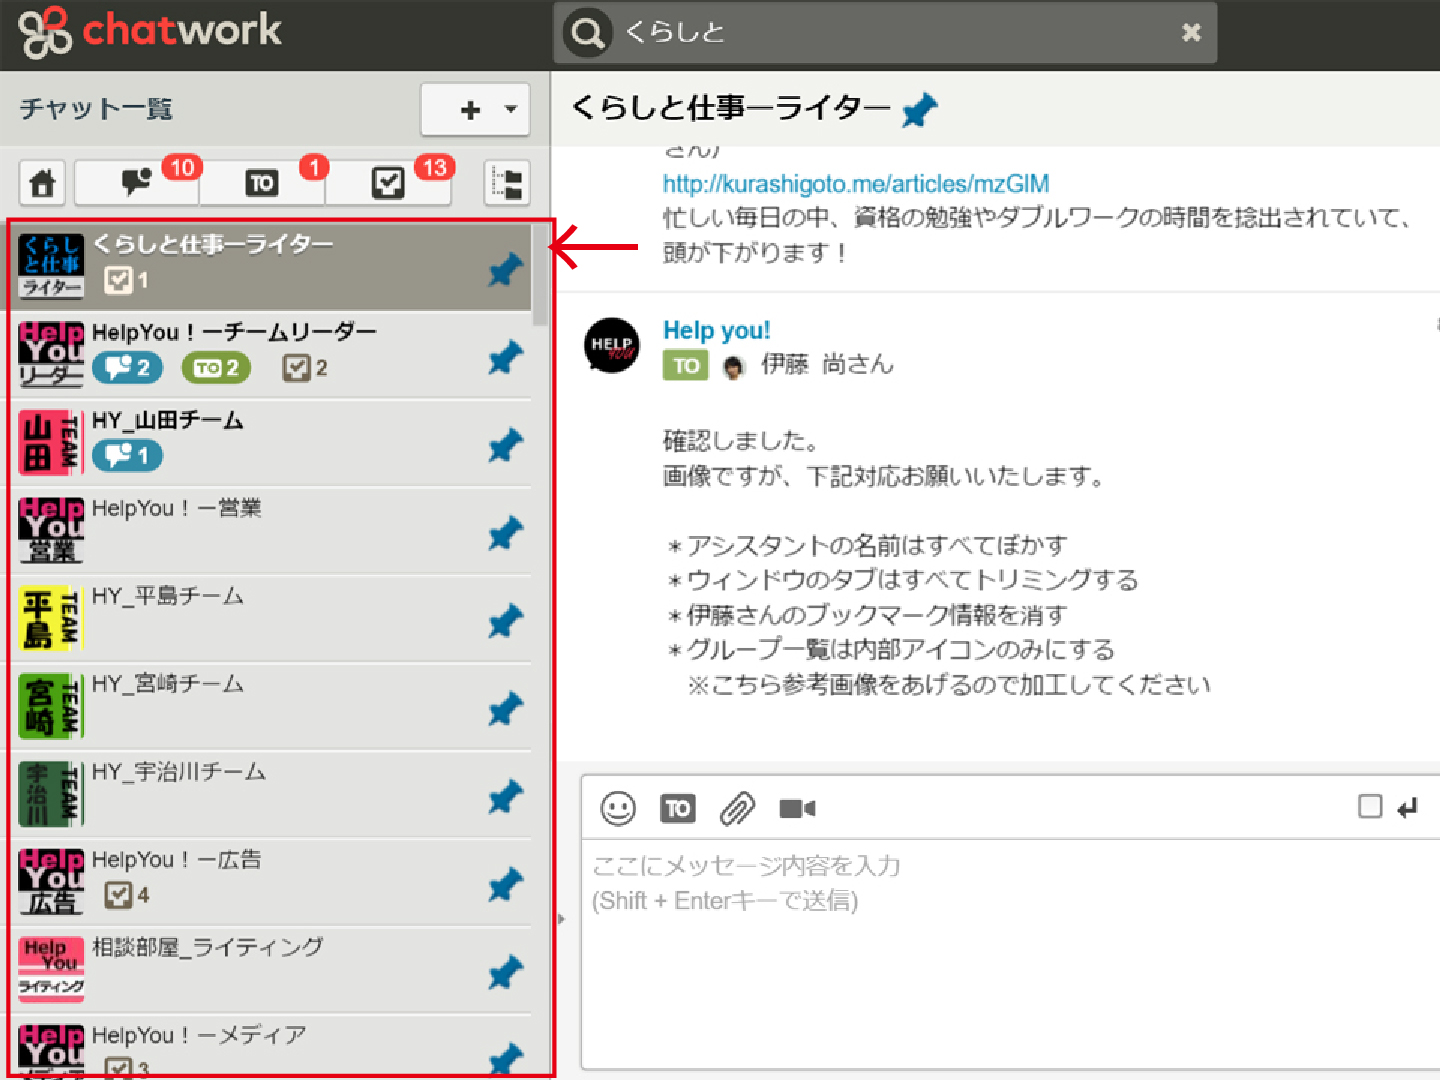Click the HY_山田チーム red avatar
The width and height of the screenshot is (1440, 1080).
tap(51, 443)
